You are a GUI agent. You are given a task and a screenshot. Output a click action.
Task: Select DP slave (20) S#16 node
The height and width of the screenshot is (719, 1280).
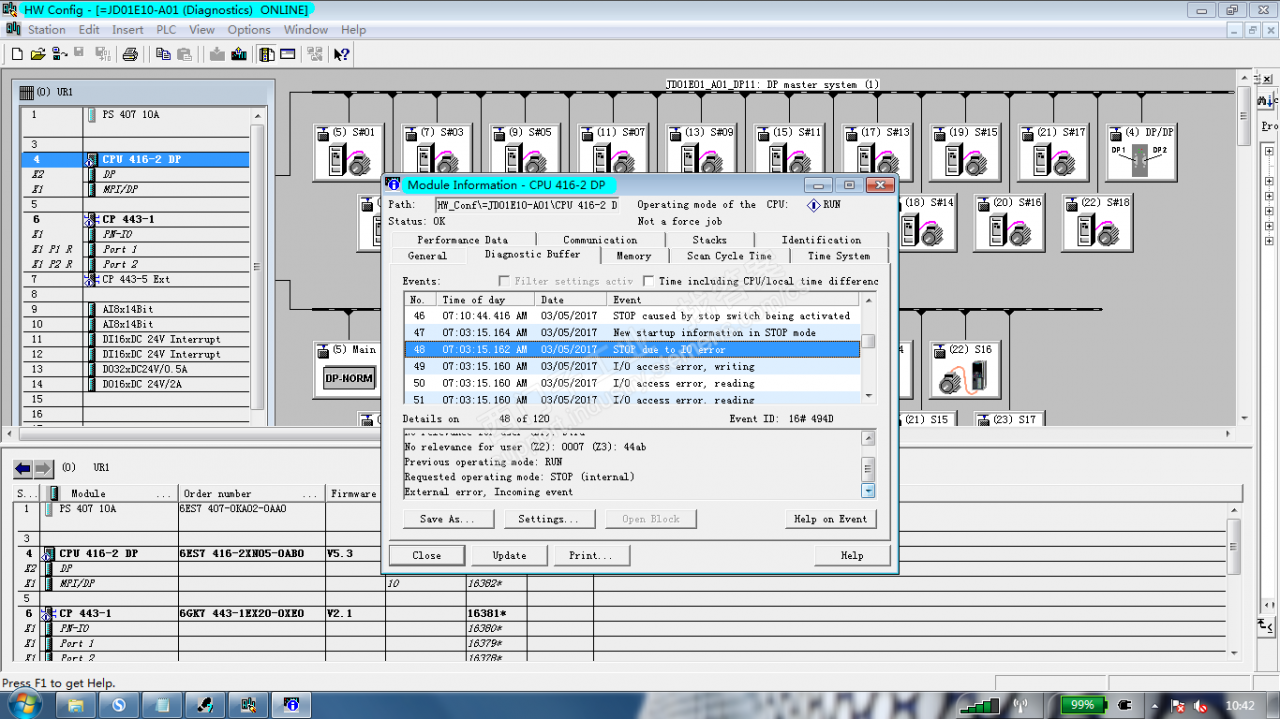[1009, 222]
